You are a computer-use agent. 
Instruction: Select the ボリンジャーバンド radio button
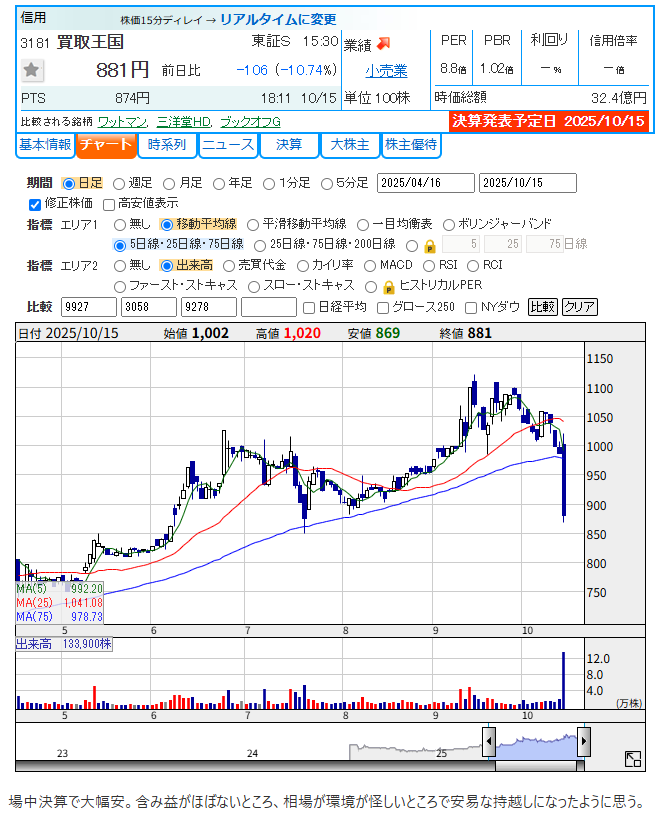click(x=449, y=225)
